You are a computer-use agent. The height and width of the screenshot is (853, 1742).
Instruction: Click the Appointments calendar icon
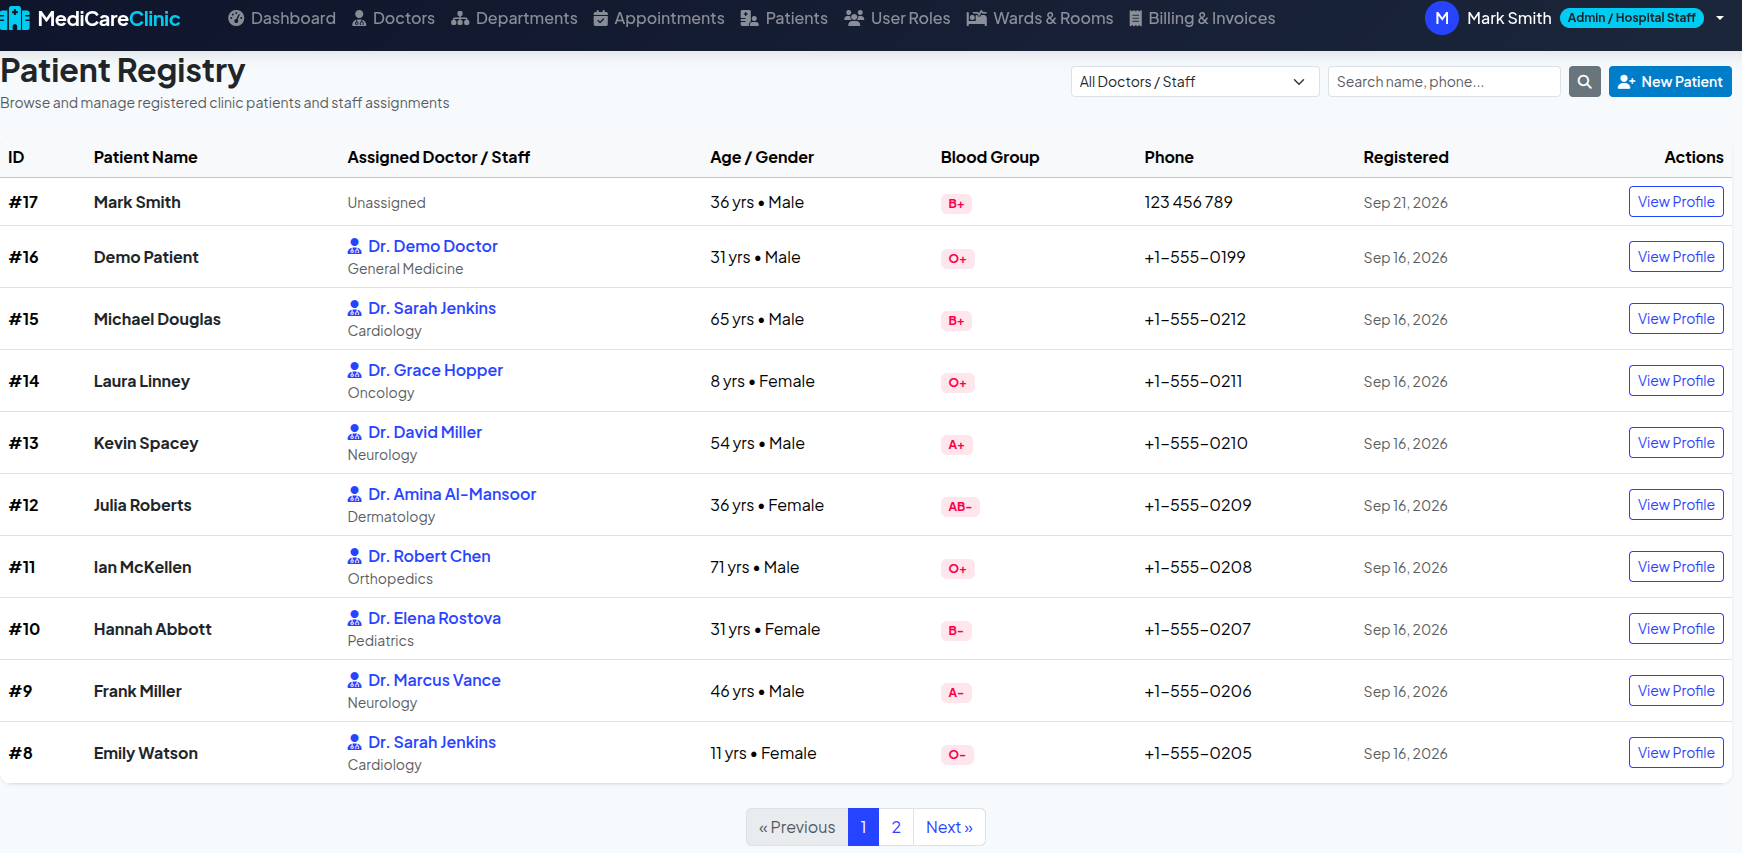pyautogui.click(x=601, y=18)
